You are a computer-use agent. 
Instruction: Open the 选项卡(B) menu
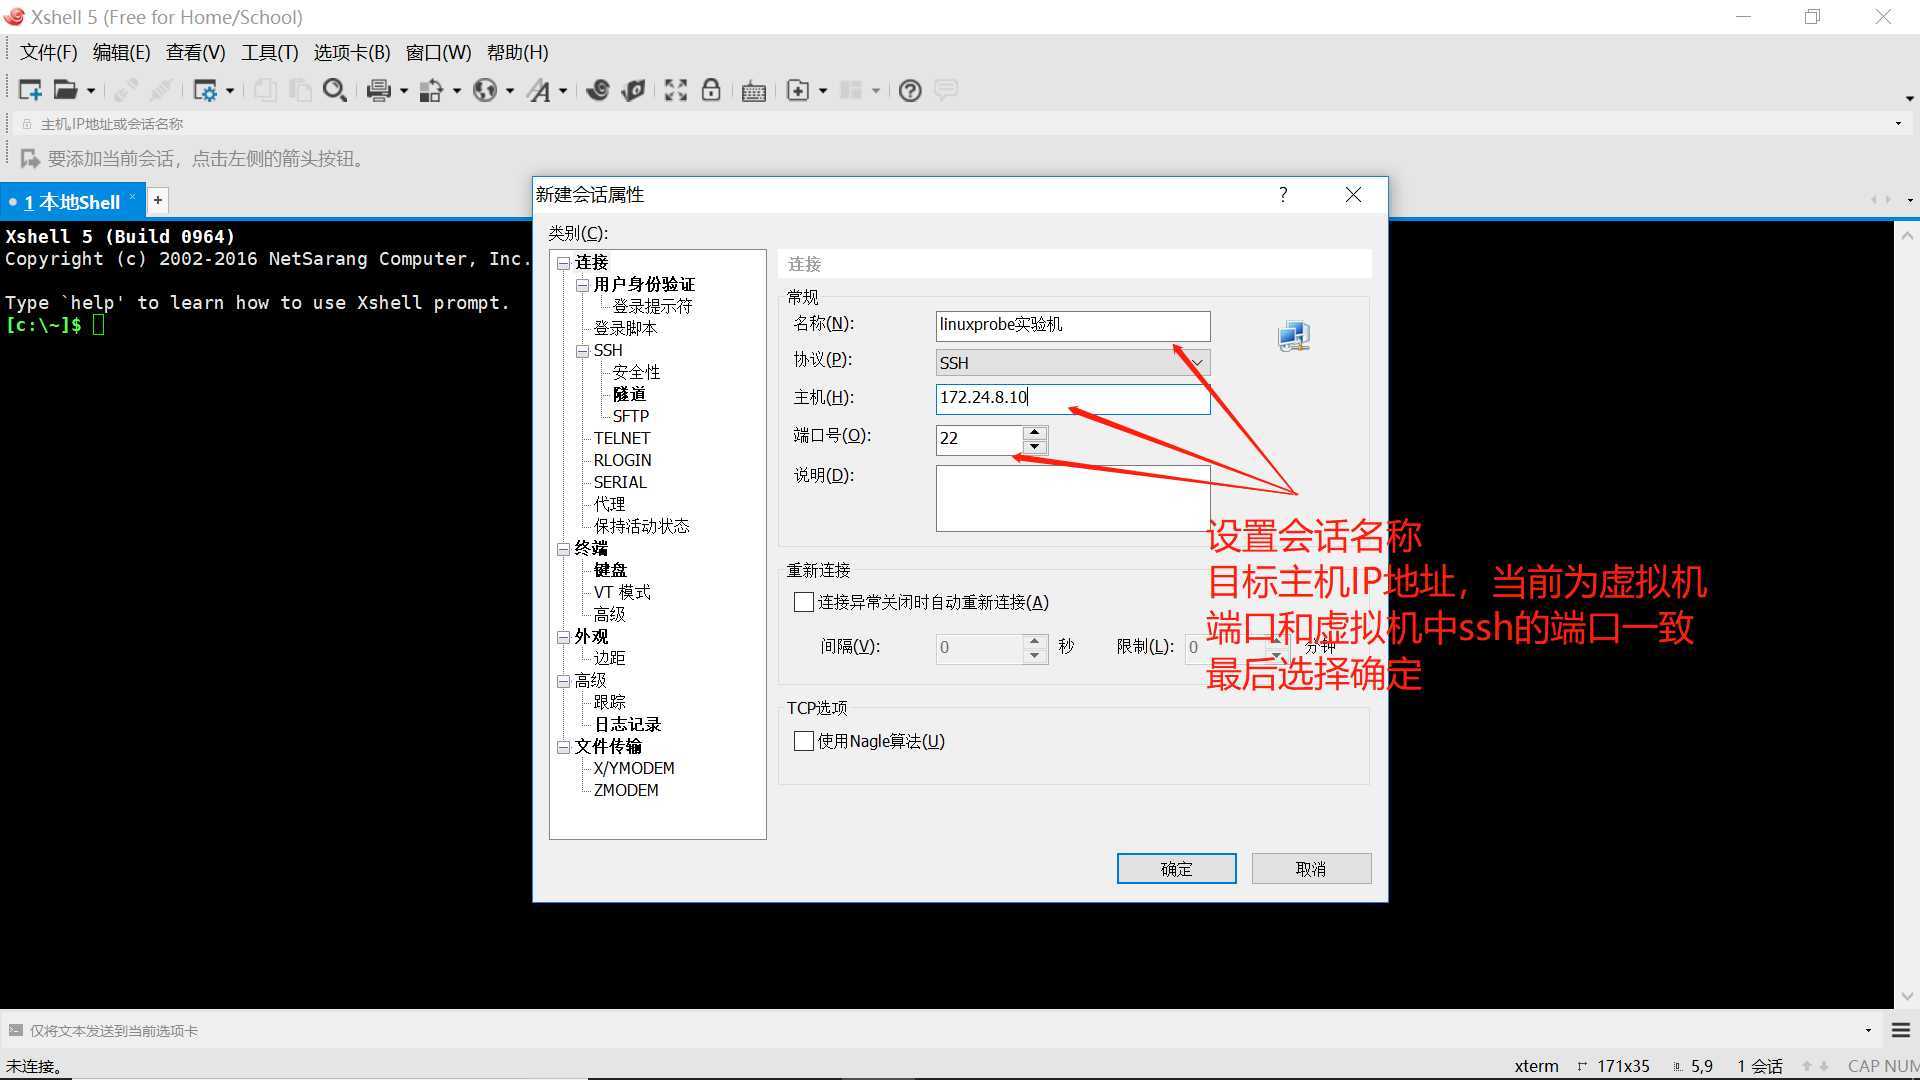pyautogui.click(x=351, y=53)
